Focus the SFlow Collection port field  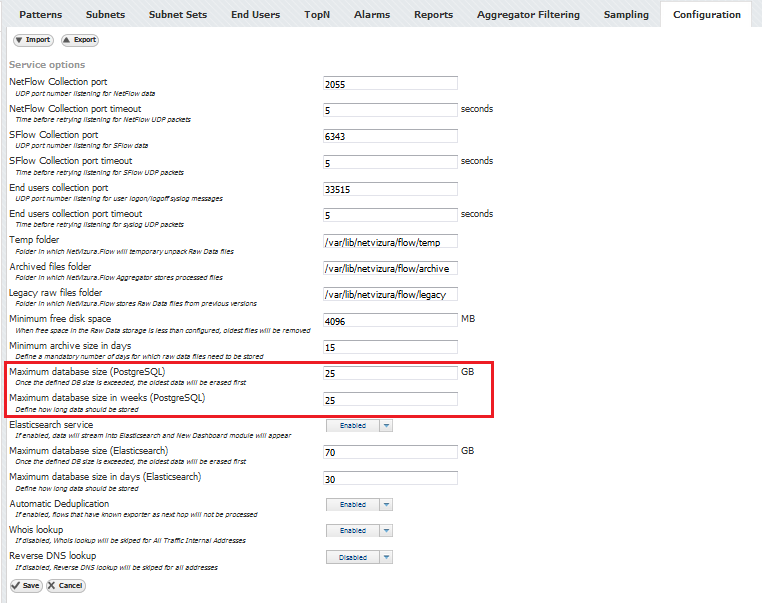coord(390,136)
